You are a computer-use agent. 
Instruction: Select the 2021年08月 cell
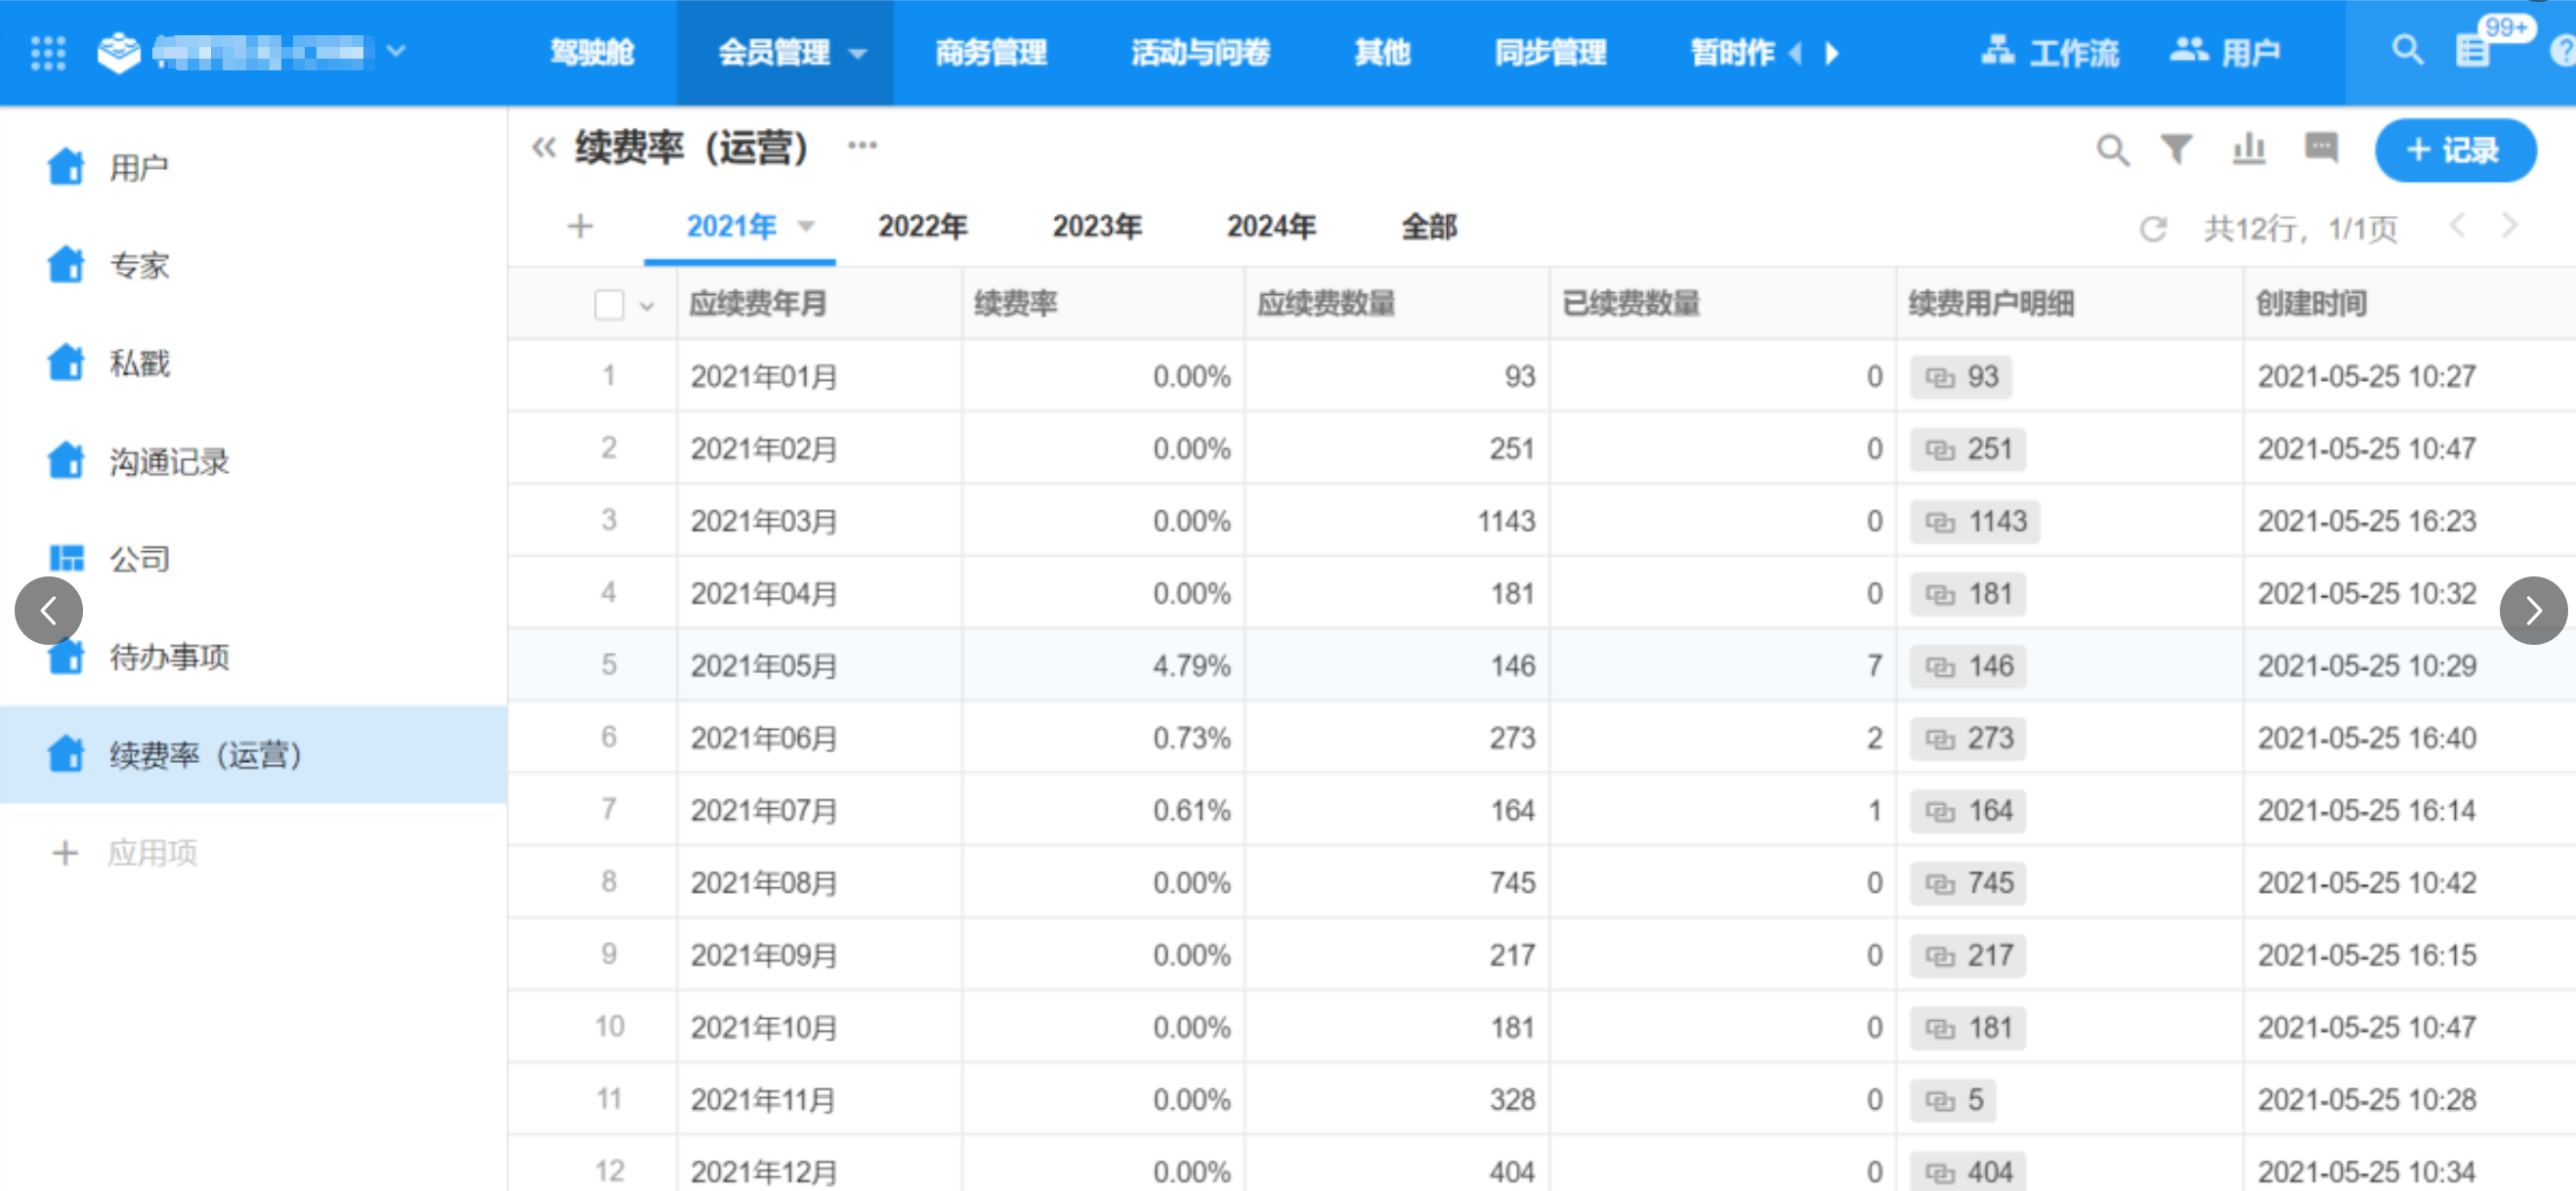point(819,883)
